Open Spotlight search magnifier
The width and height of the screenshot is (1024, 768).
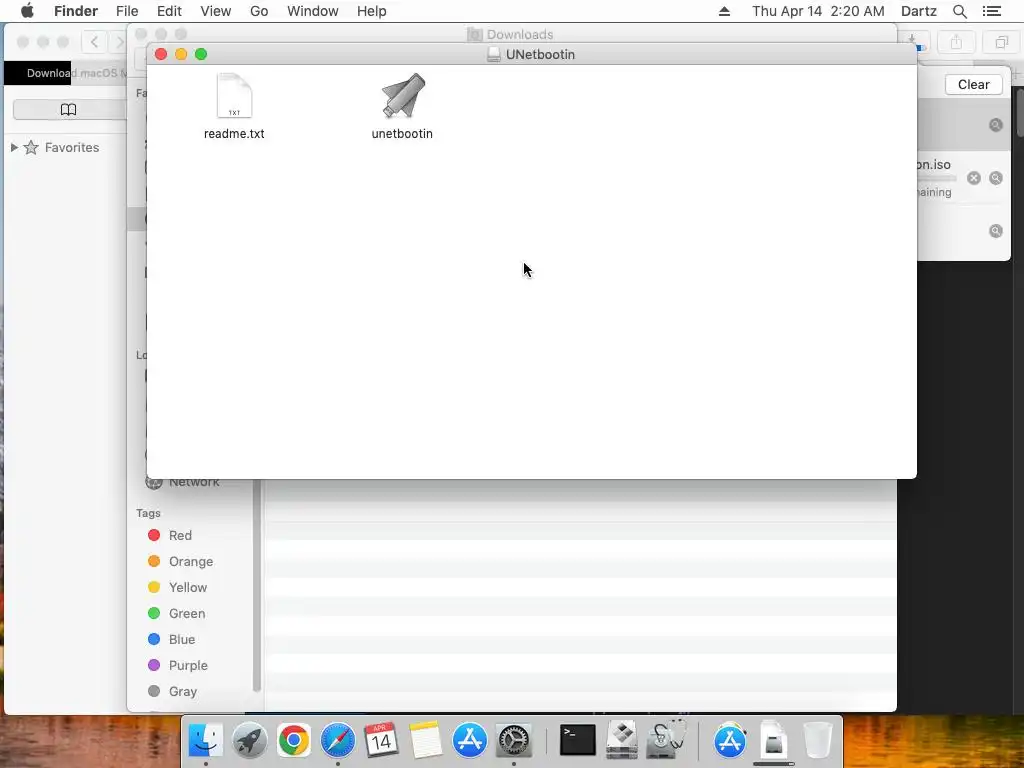click(959, 11)
